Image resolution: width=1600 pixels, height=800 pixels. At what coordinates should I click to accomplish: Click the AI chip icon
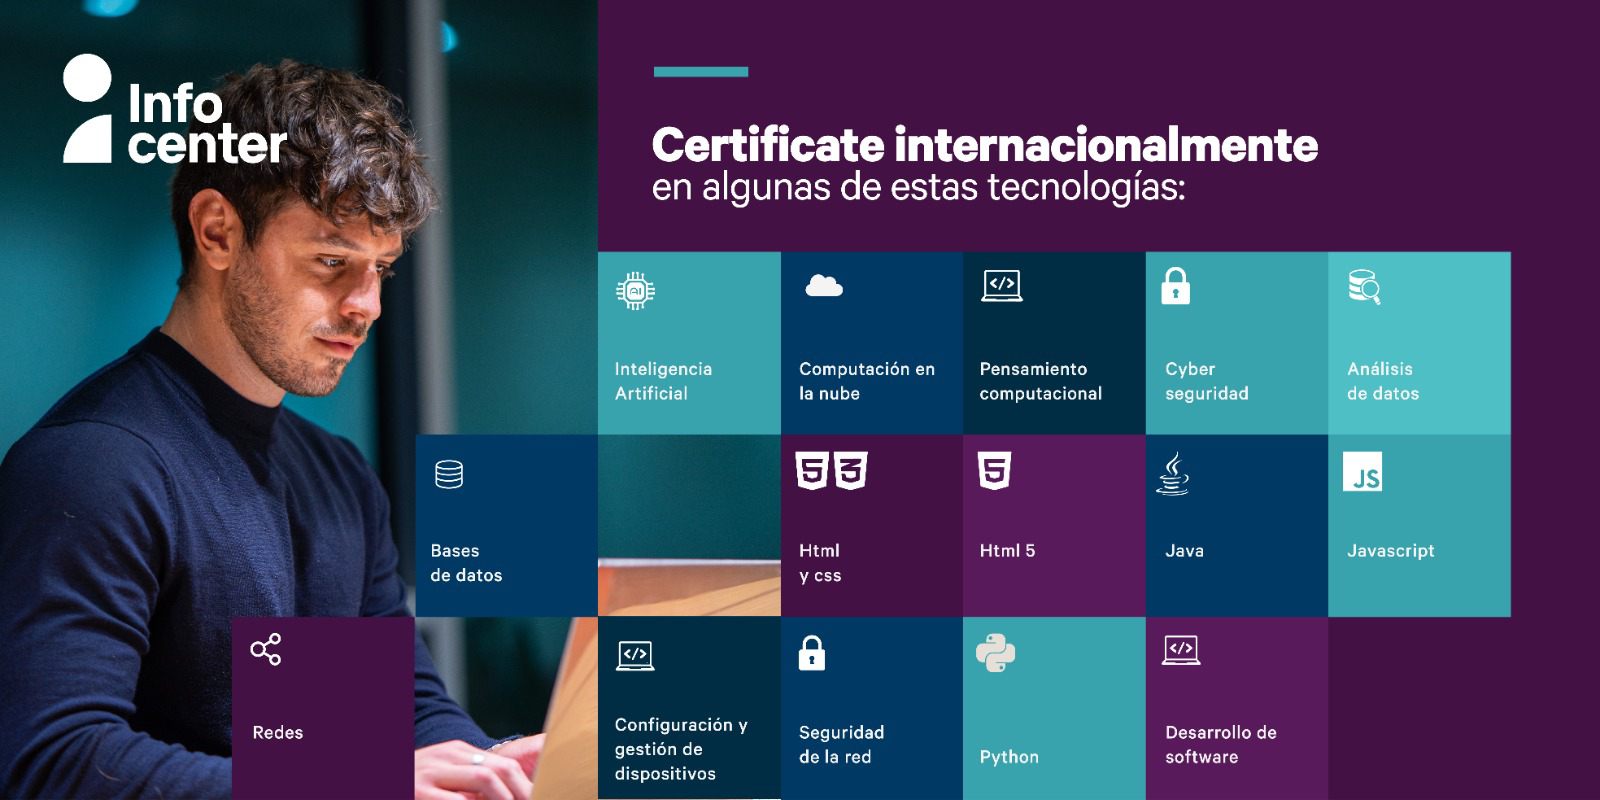[x=635, y=291]
